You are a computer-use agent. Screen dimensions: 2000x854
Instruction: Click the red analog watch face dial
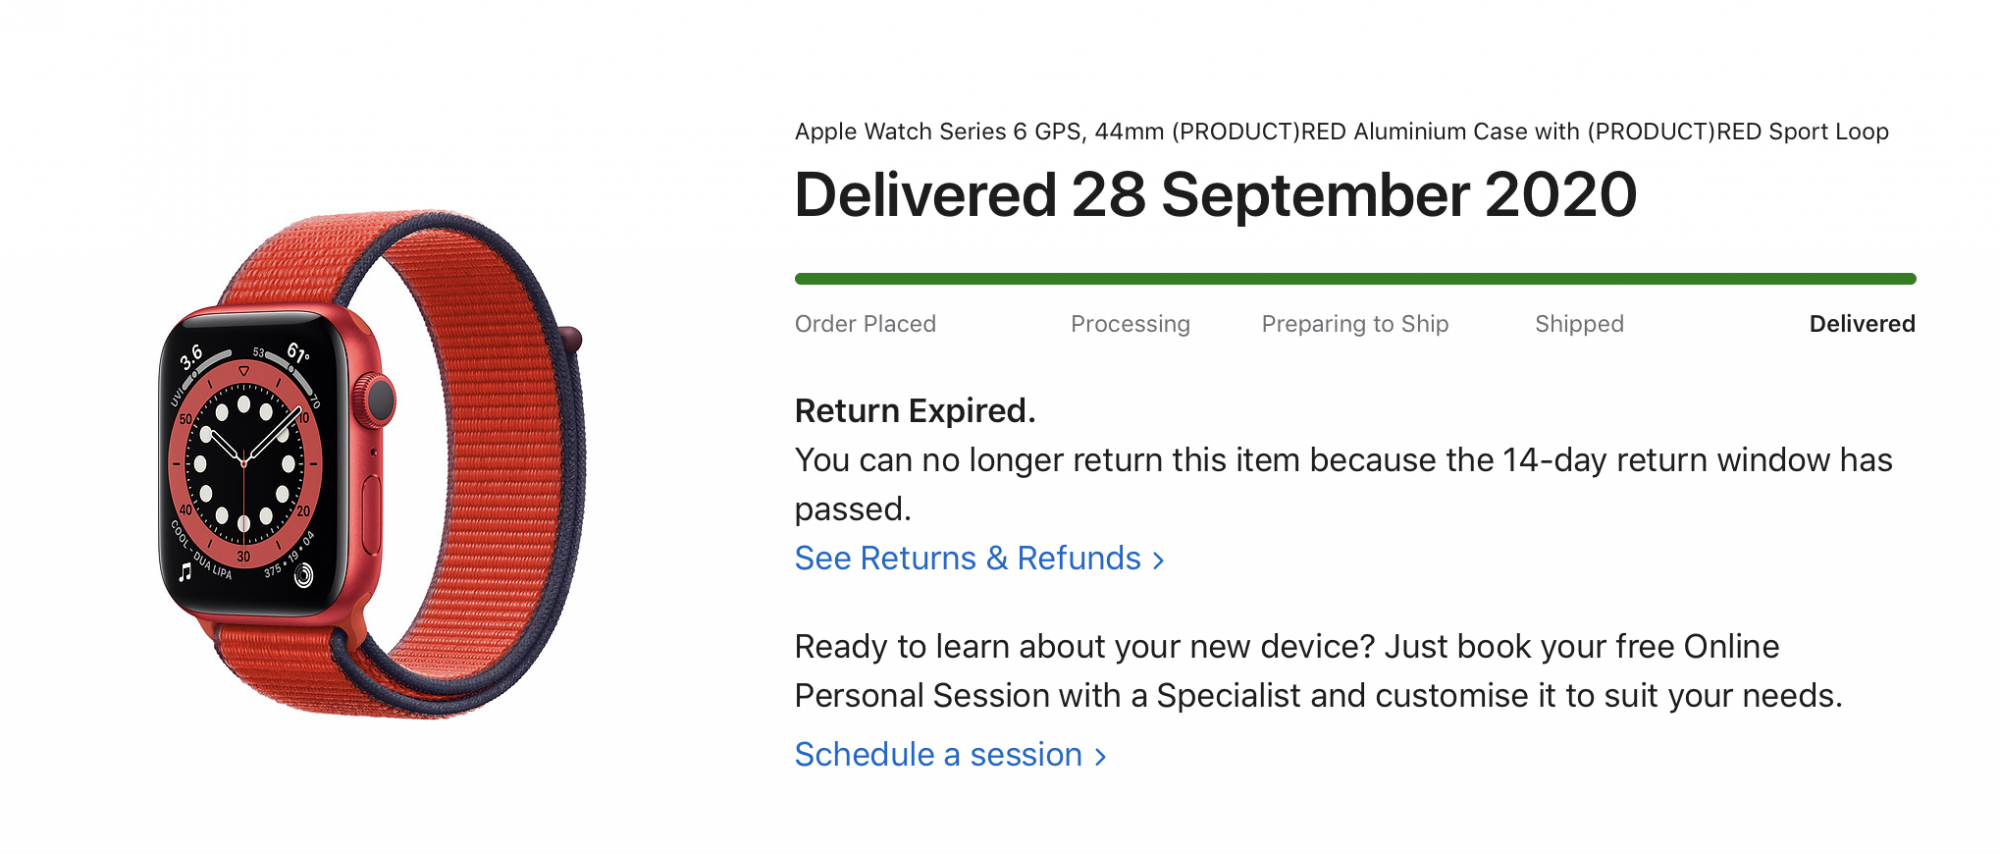[x=244, y=463]
